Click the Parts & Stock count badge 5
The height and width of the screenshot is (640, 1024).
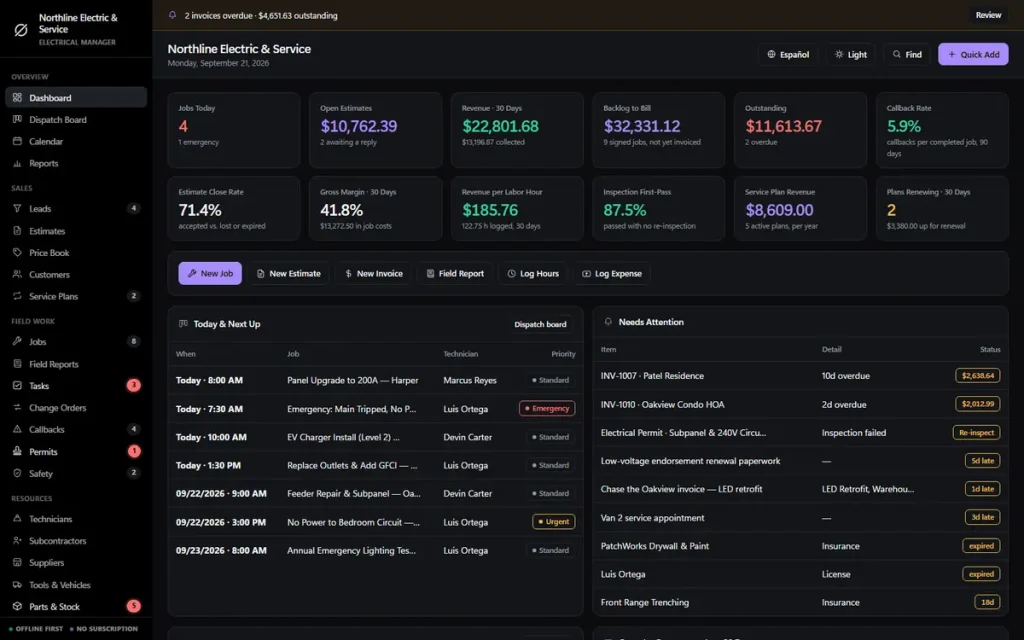click(133, 606)
